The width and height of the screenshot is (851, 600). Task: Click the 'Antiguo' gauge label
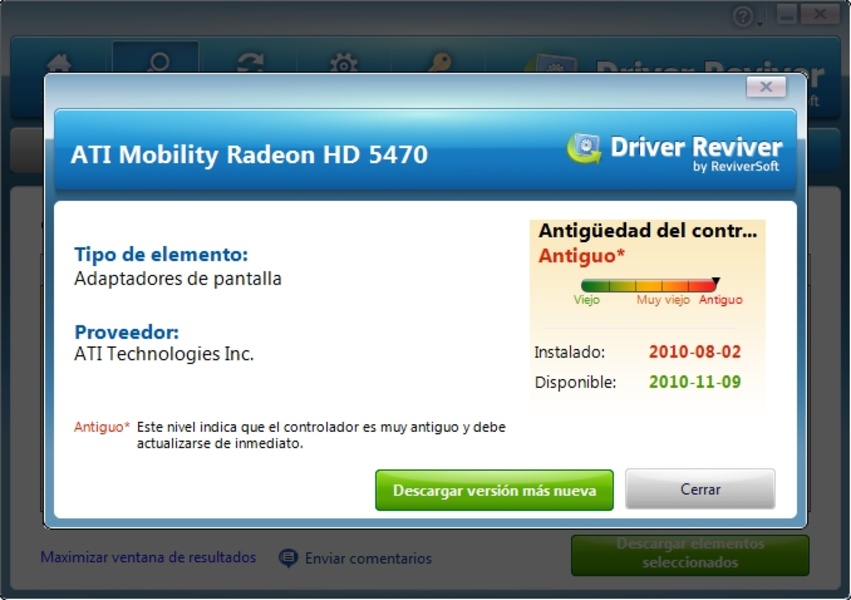click(x=720, y=299)
